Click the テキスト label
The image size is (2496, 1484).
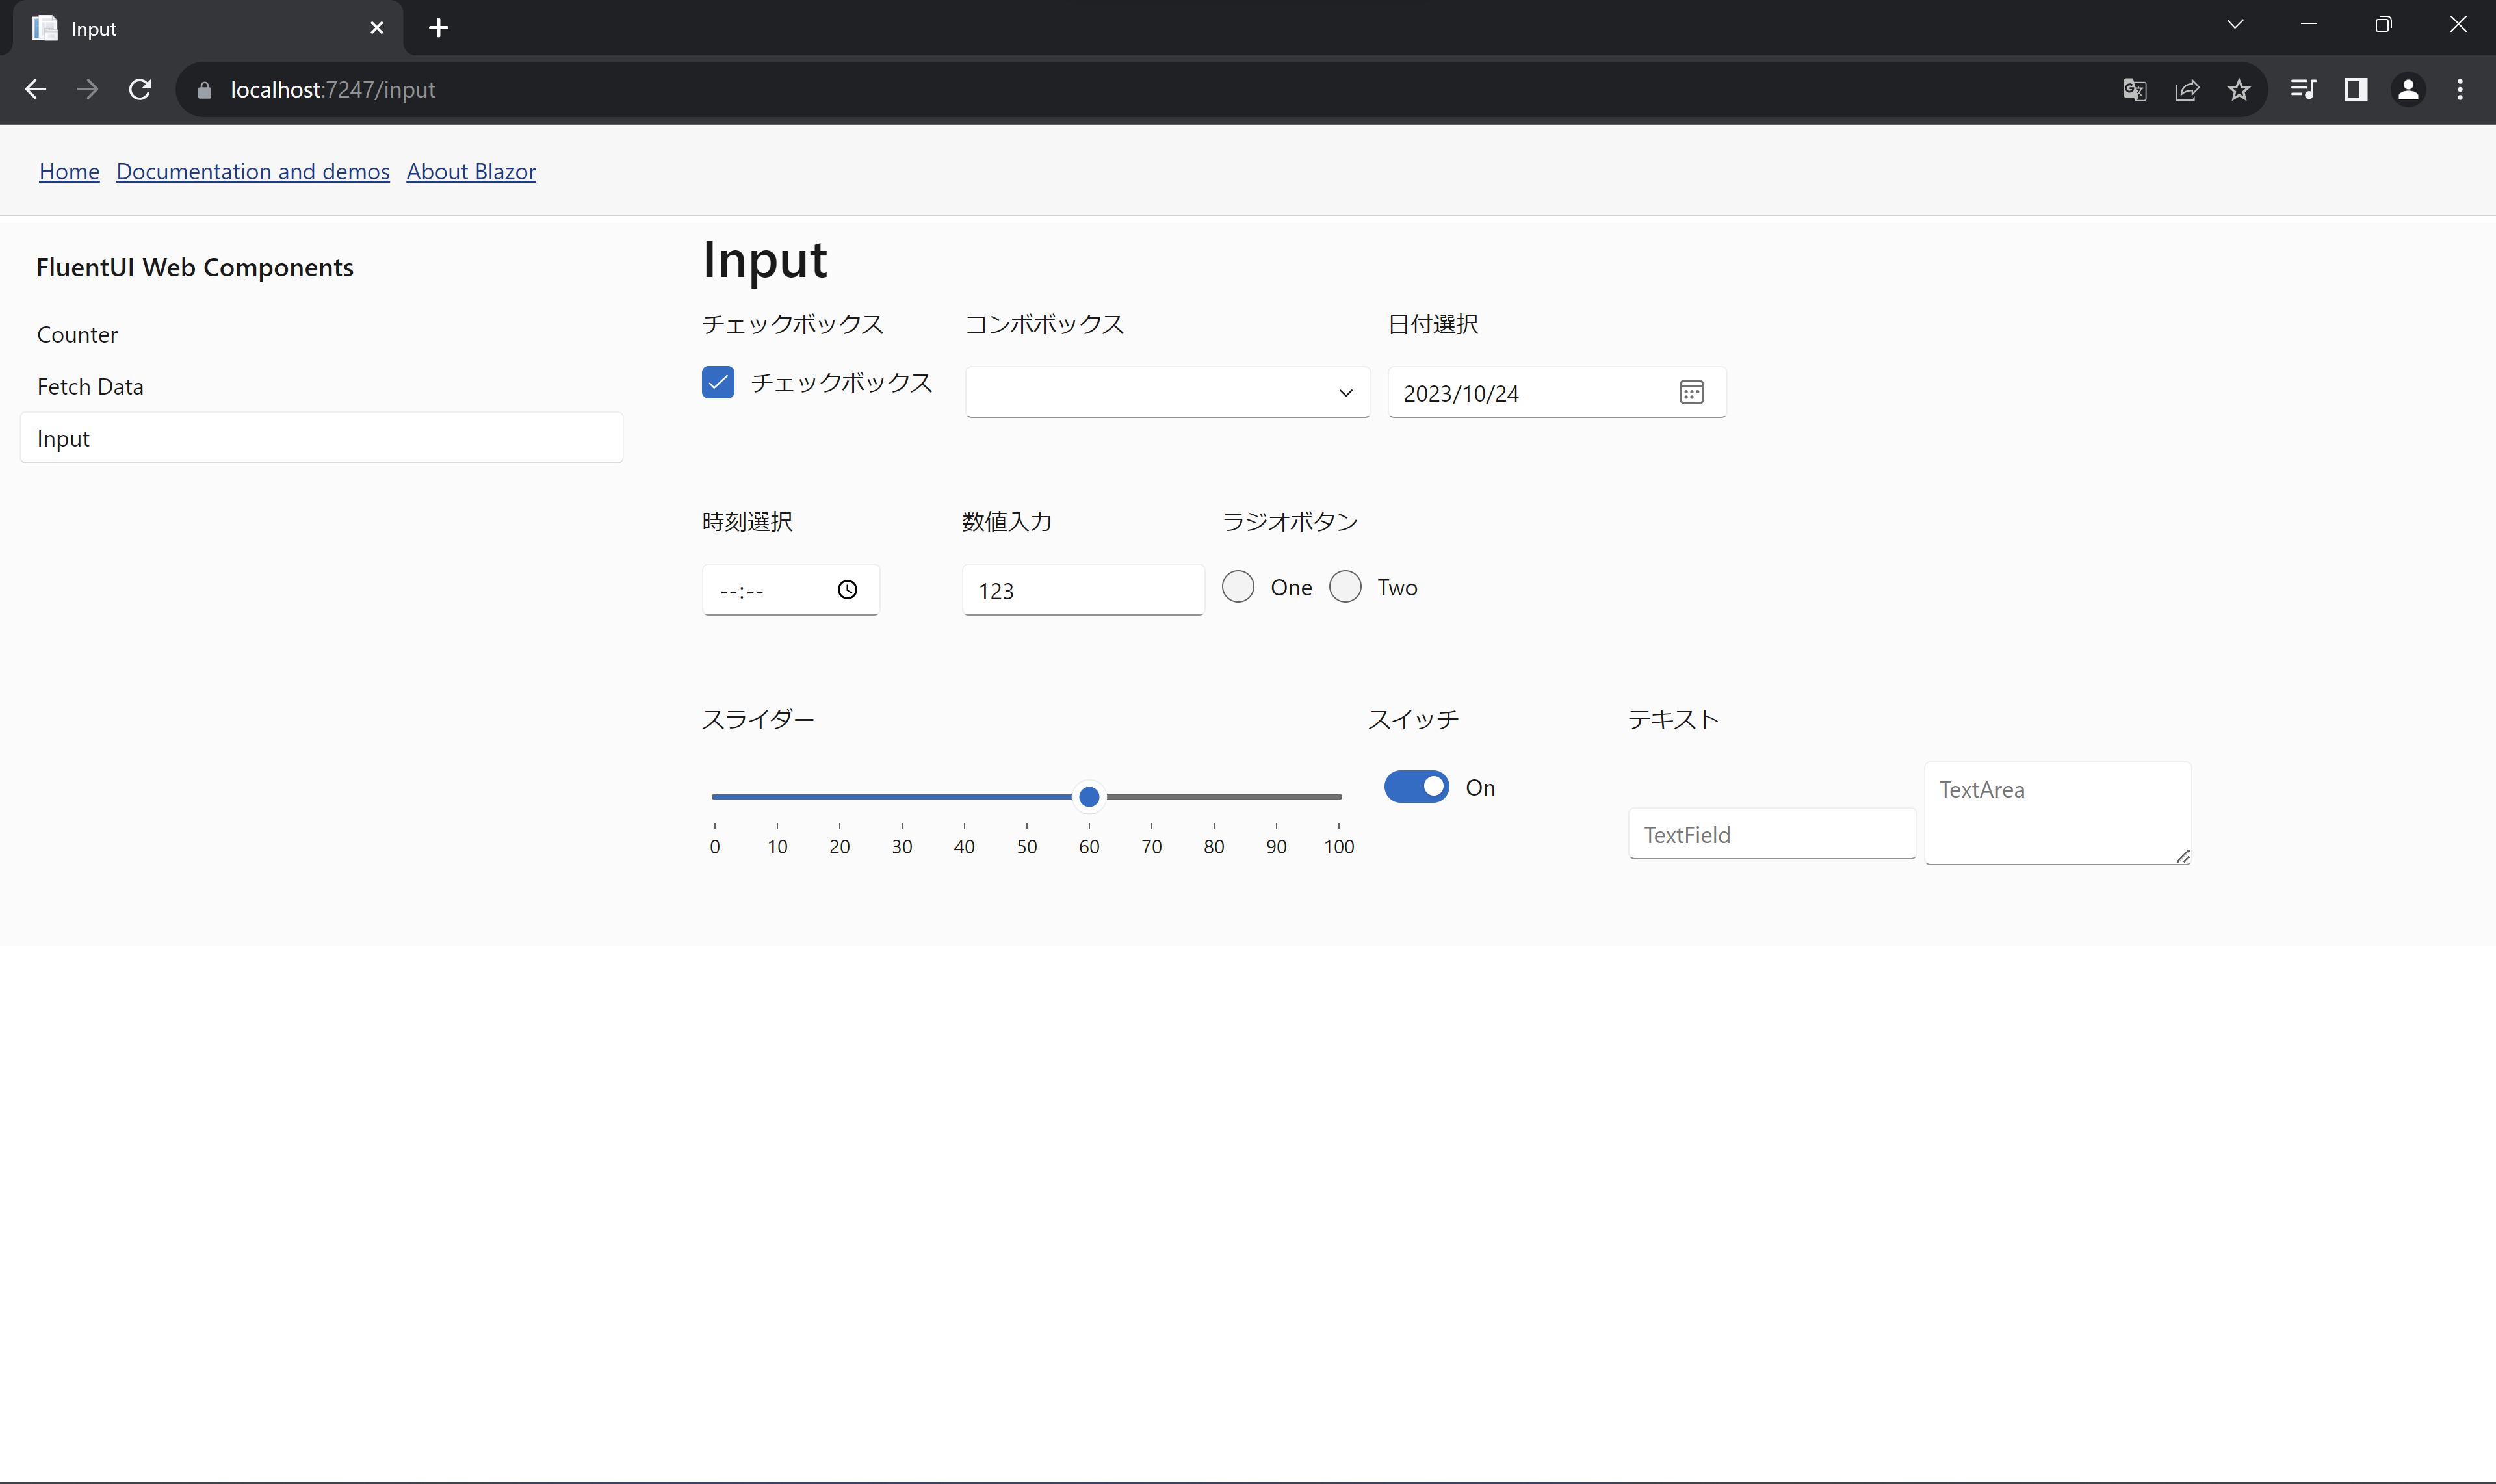pos(1673,719)
